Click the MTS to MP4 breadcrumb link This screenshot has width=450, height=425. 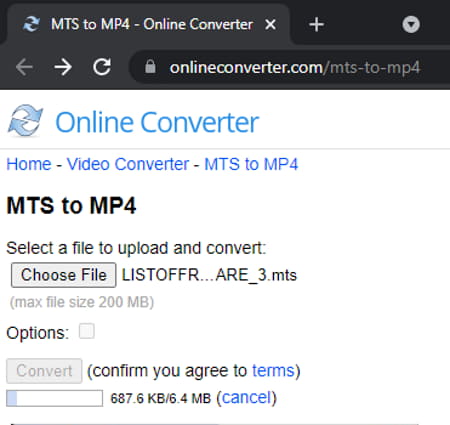pos(251,164)
